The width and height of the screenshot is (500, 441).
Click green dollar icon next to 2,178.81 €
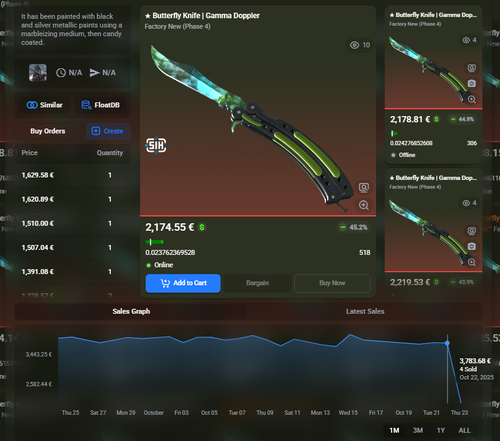tap(436, 119)
